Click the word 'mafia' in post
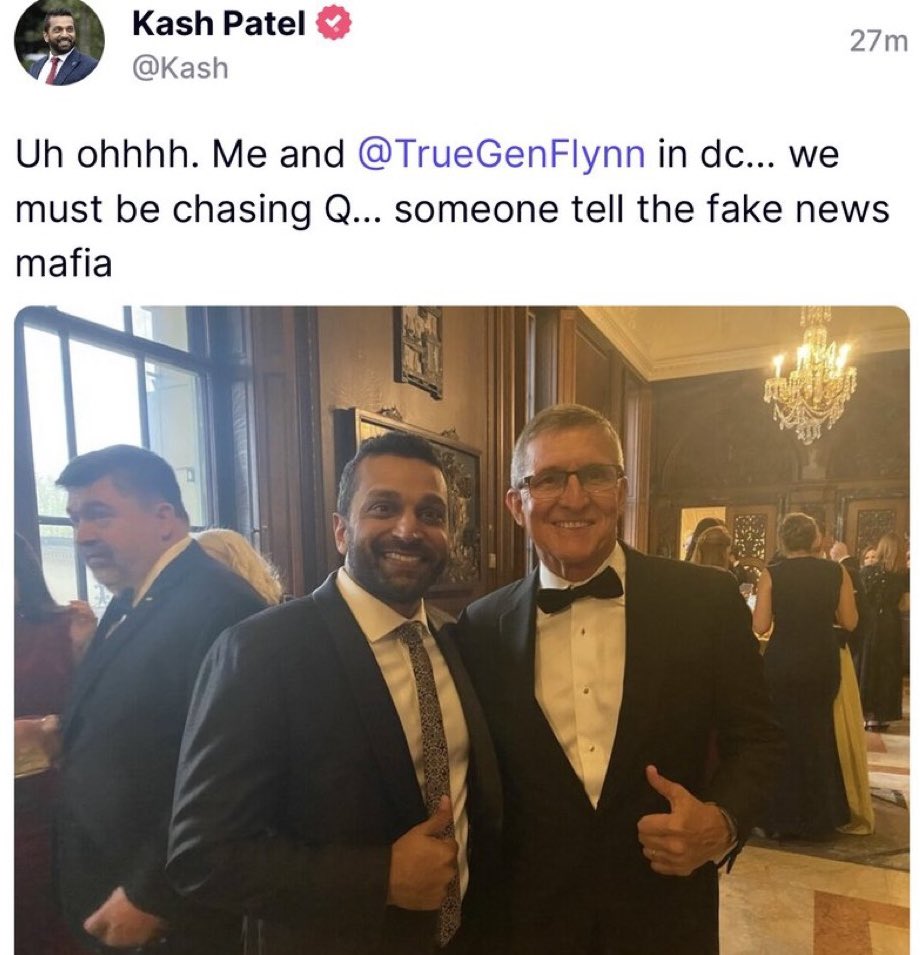920x955 pixels. click(x=64, y=264)
